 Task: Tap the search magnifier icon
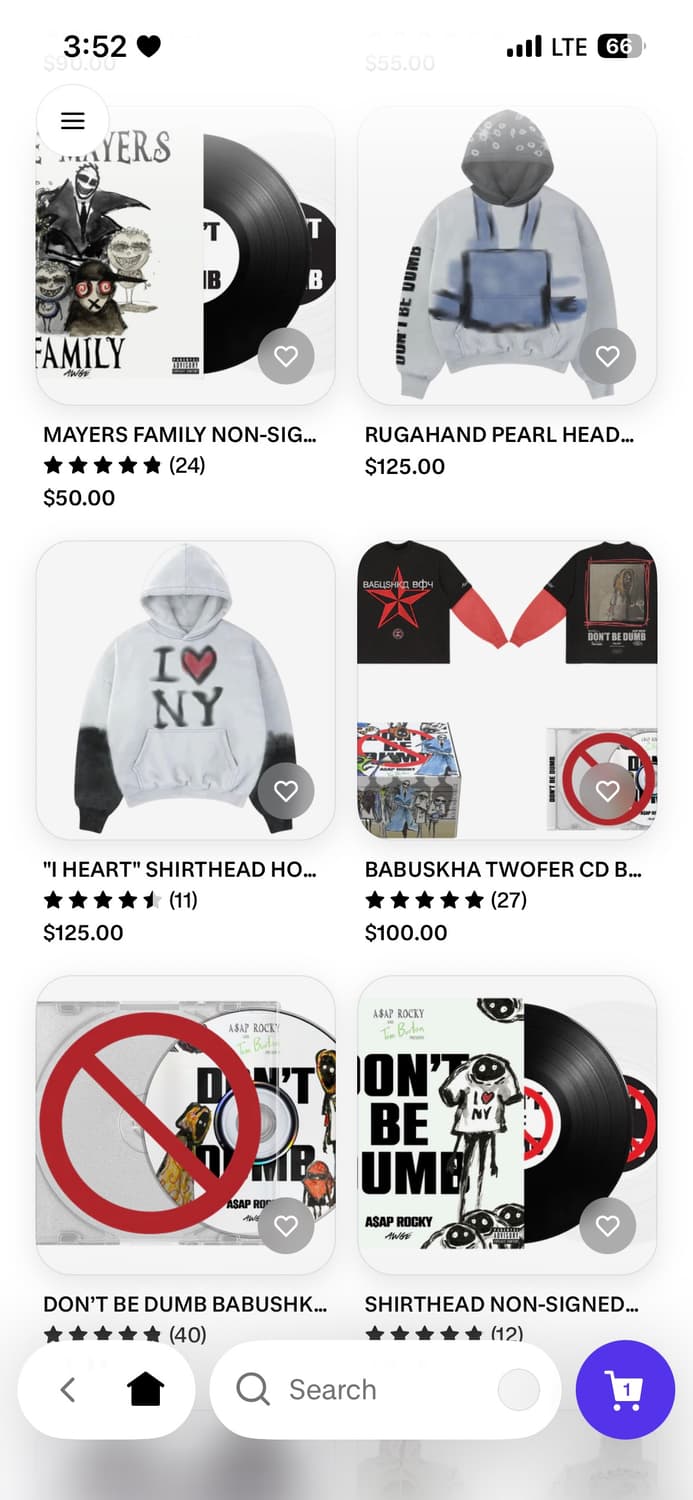tap(253, 1389)
